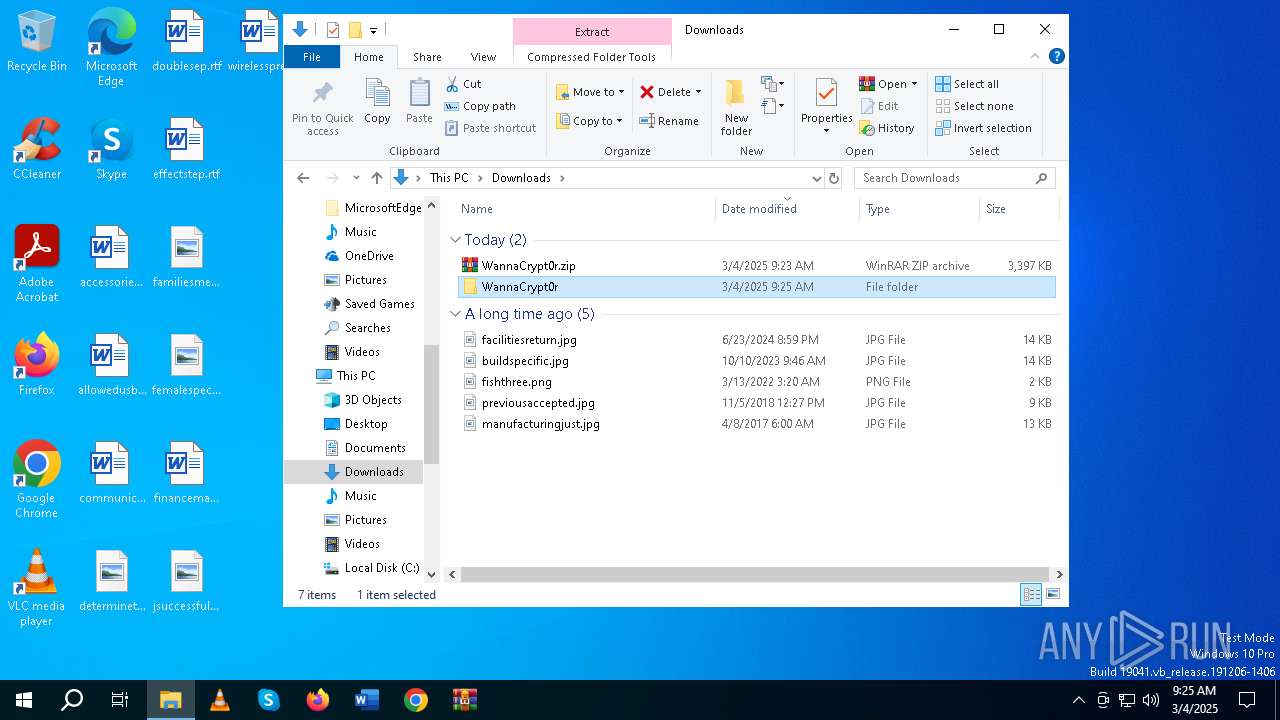The width and height of the screenshot is (1280, 720).
Task: Click History in Open group
Action: [887, 128]
